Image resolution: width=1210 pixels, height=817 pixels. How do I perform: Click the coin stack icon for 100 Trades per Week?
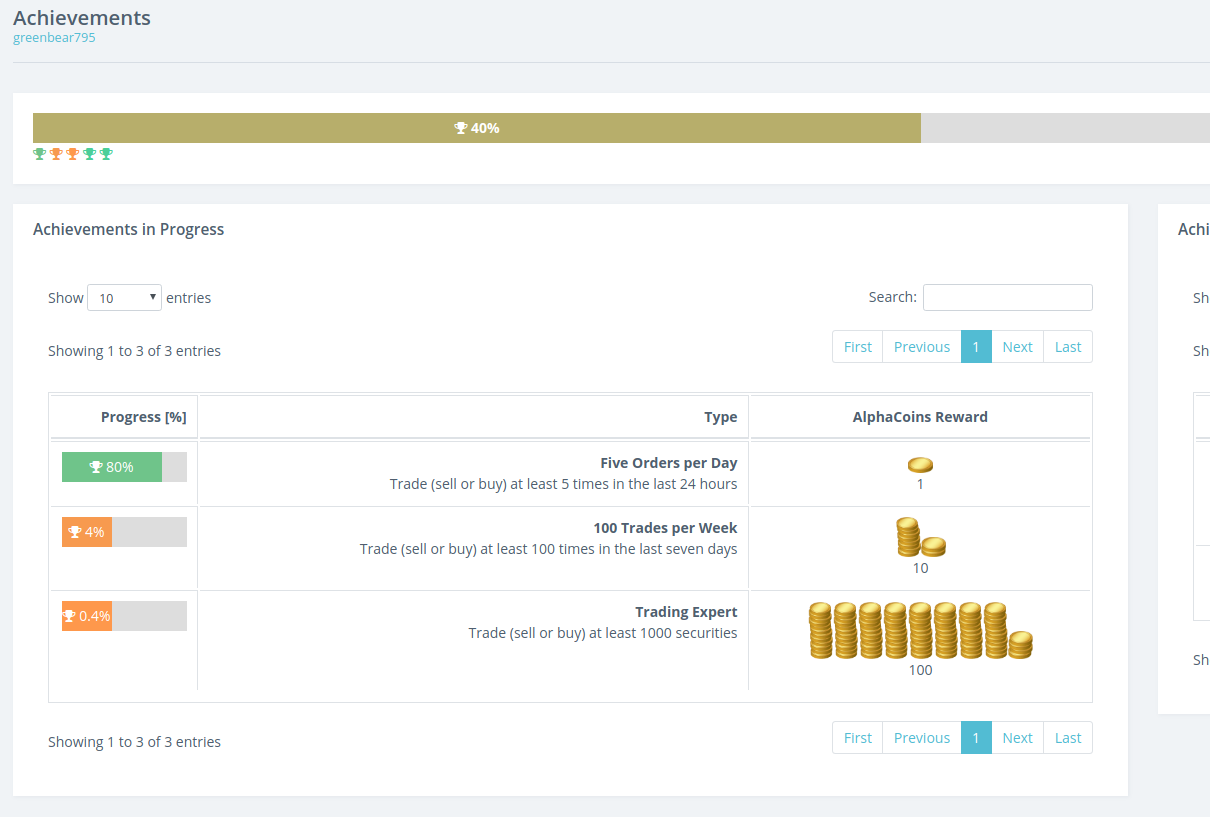pos(920,538)
